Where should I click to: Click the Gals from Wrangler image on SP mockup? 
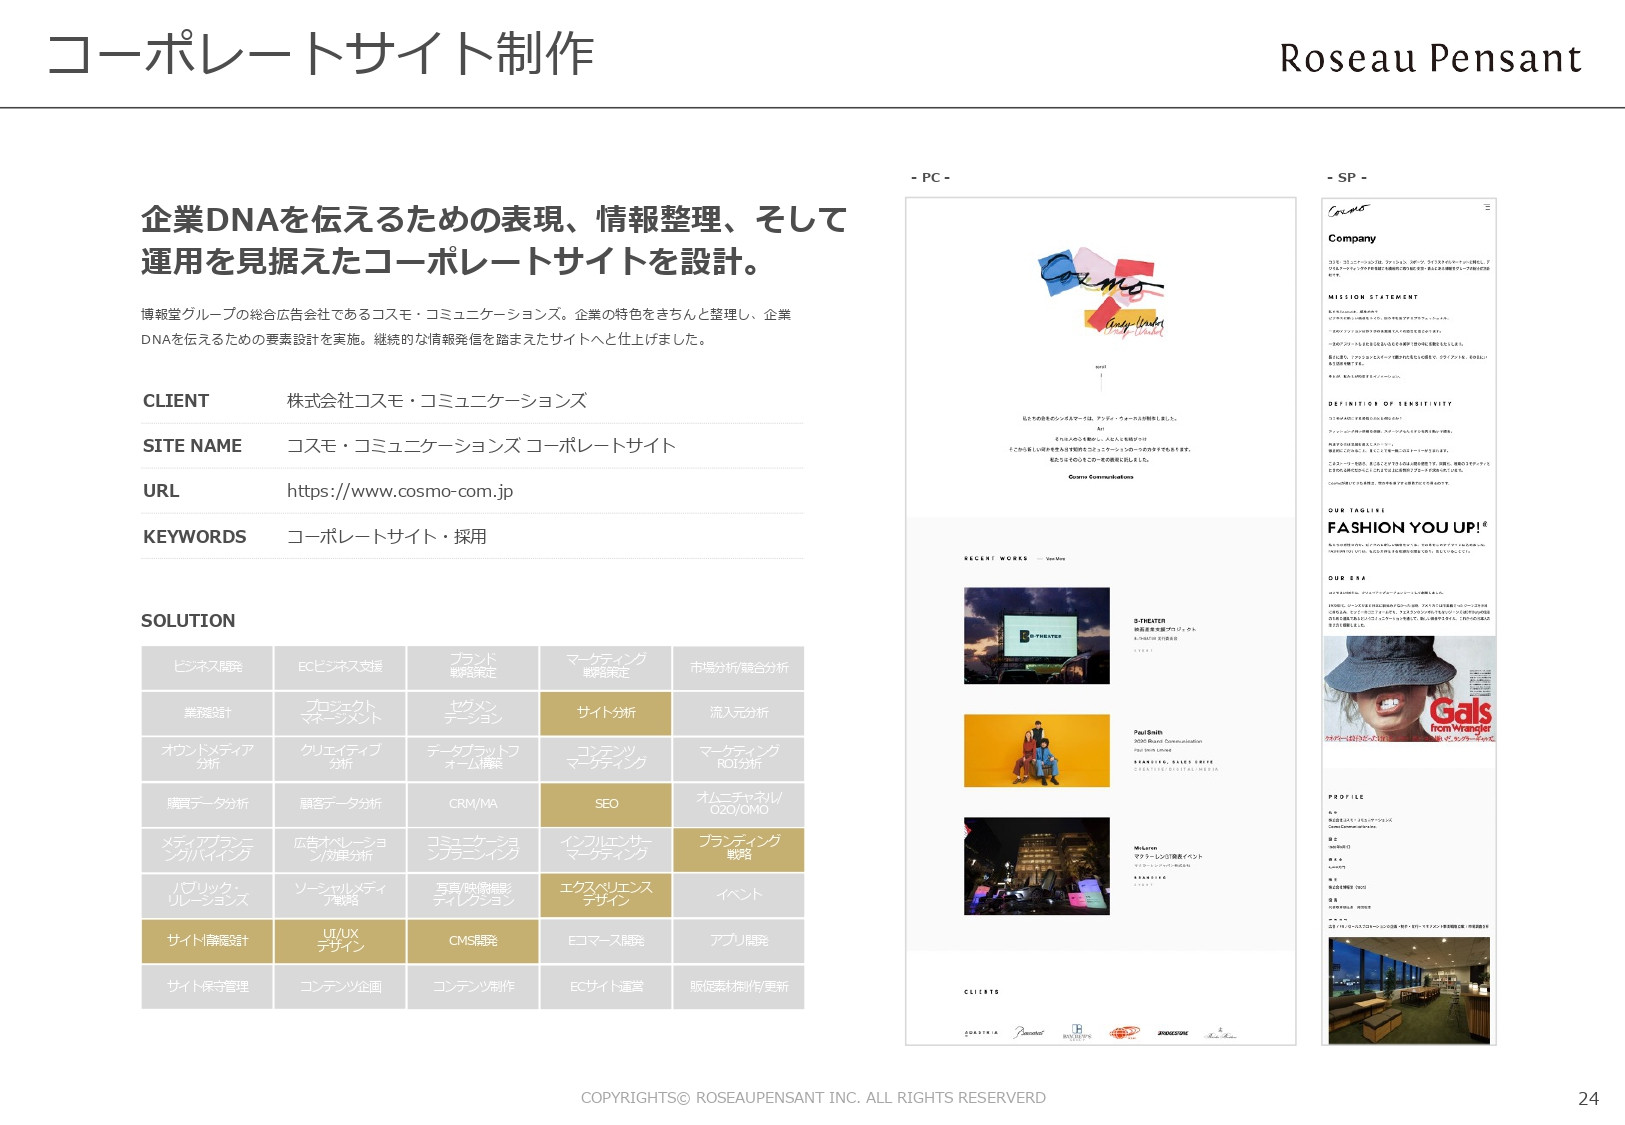pyautogui.click(x=1411, y=687)
